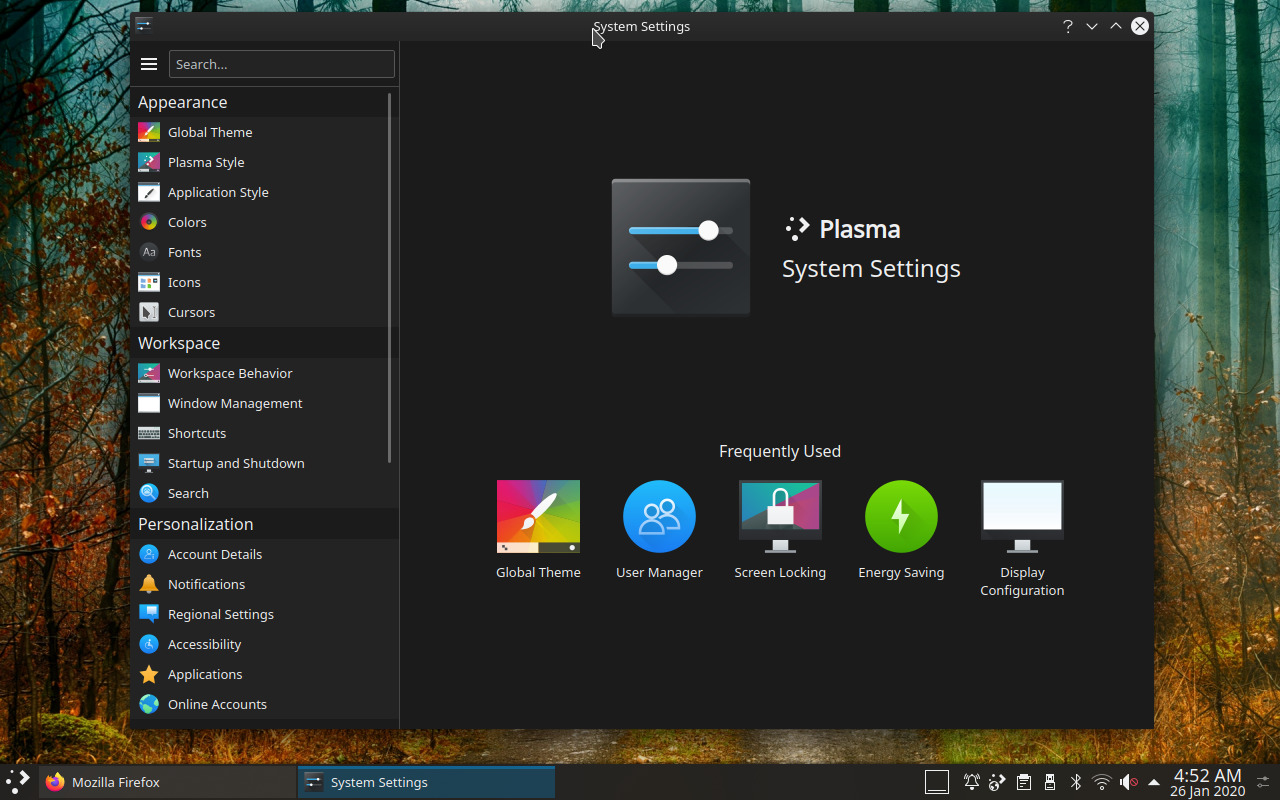The width and height of the screenshot is (1280, 800).
Task: Click the Search settings input field
Action: coord(281,64)
